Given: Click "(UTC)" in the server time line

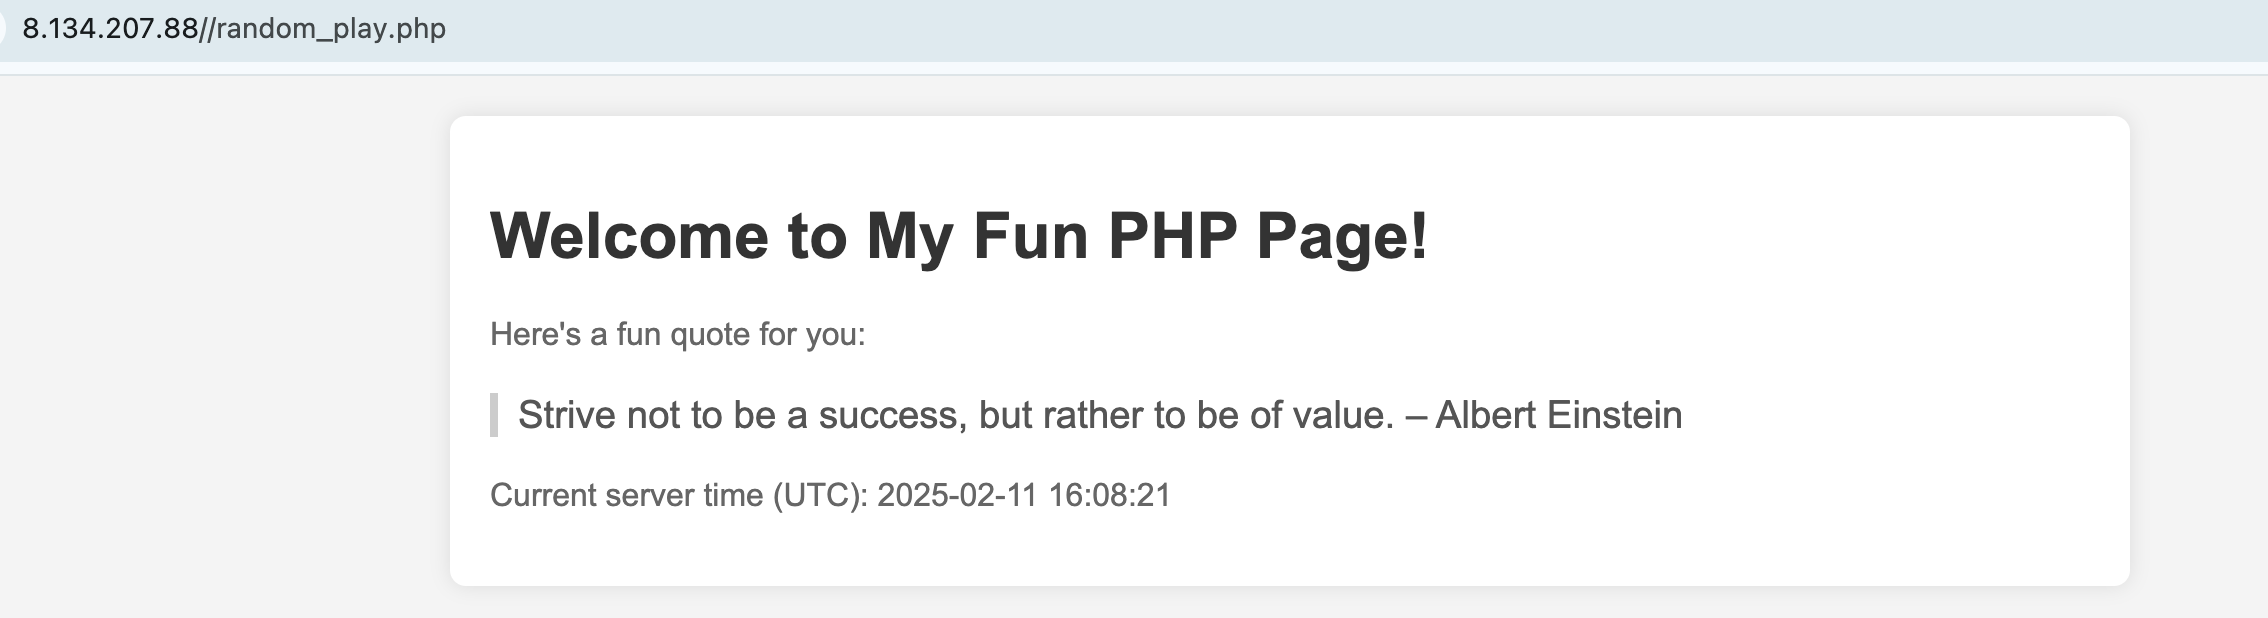Looking at the screenshot, I should 820,496.
